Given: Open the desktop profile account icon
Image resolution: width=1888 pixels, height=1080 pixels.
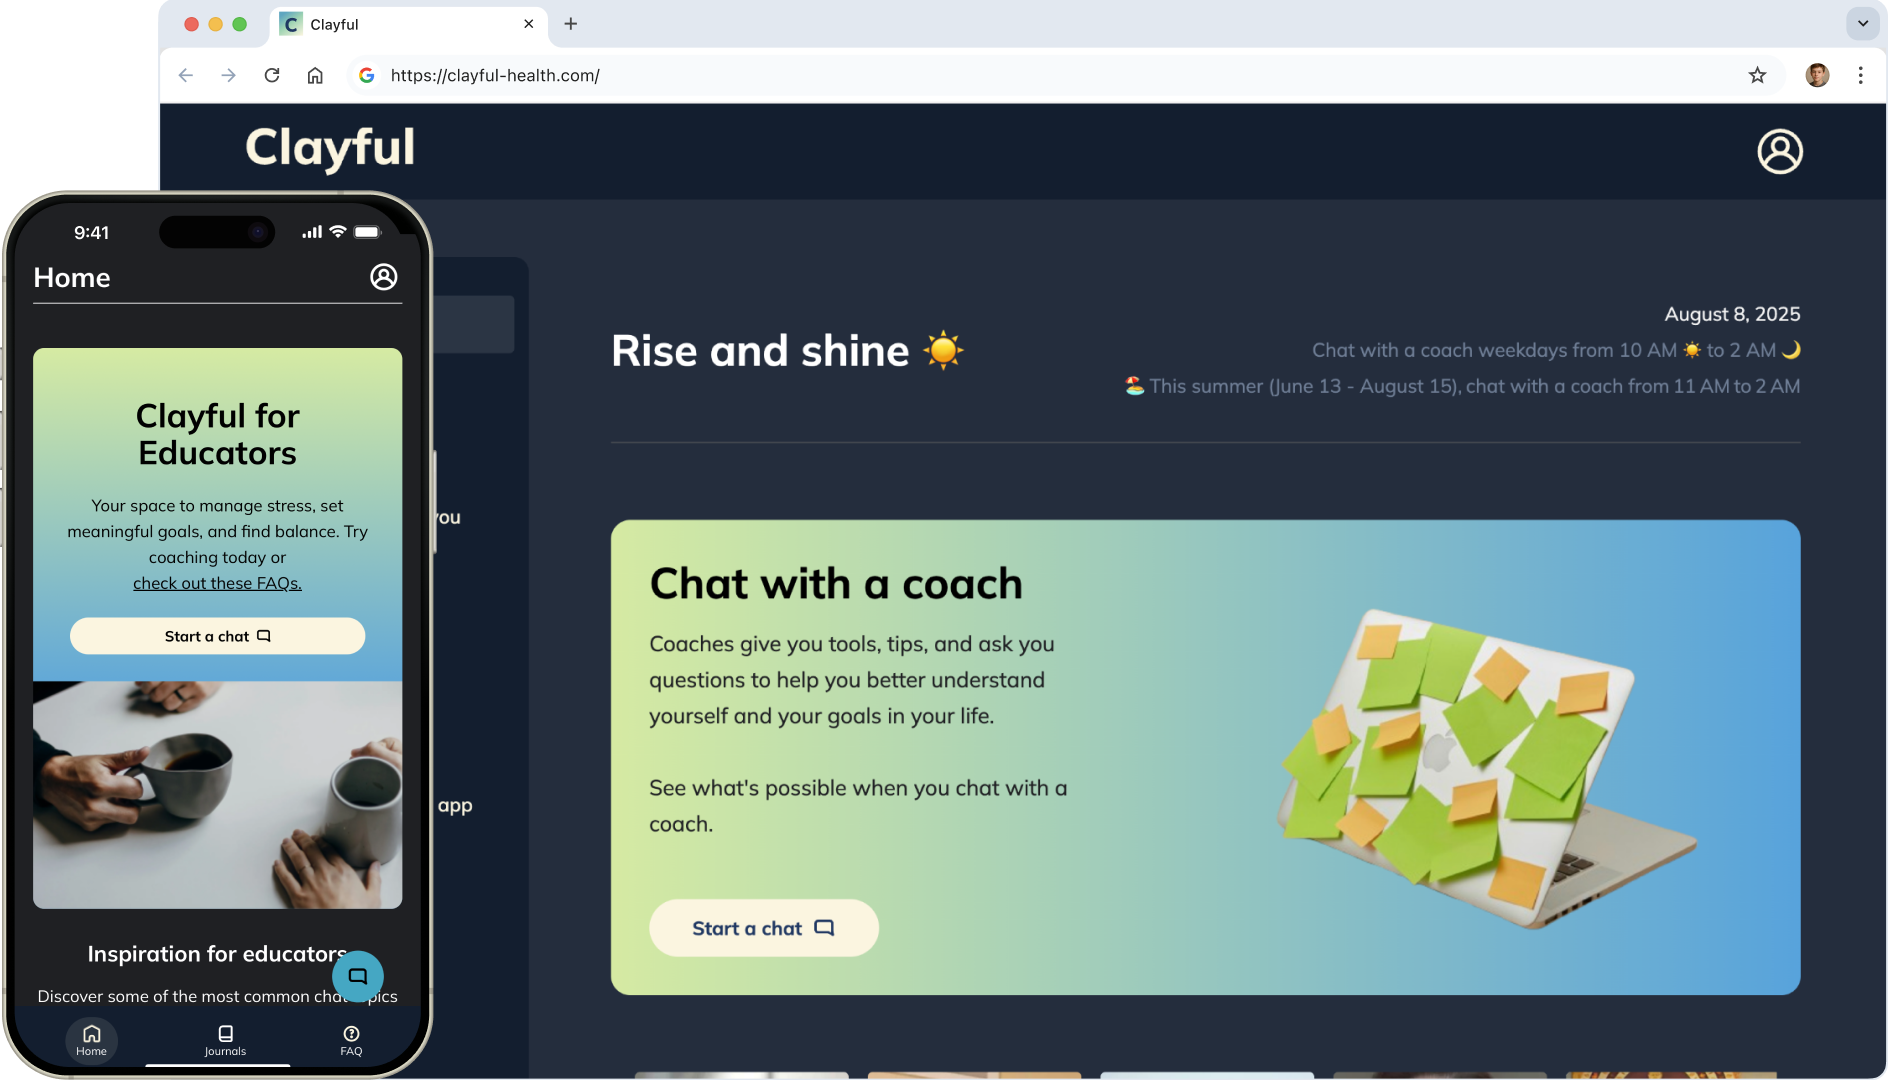Looking at the screenshot, I should 1780,152.
